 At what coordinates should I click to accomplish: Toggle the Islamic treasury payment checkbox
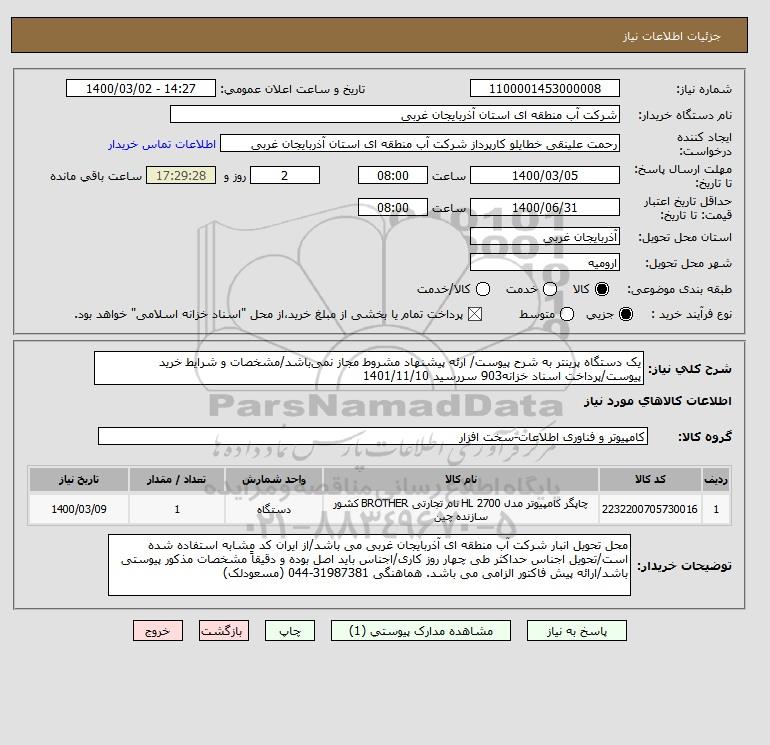475,314
